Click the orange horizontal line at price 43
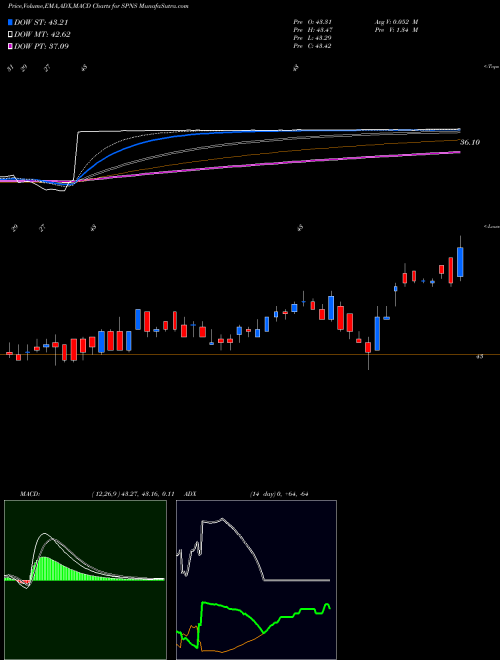 250,355
